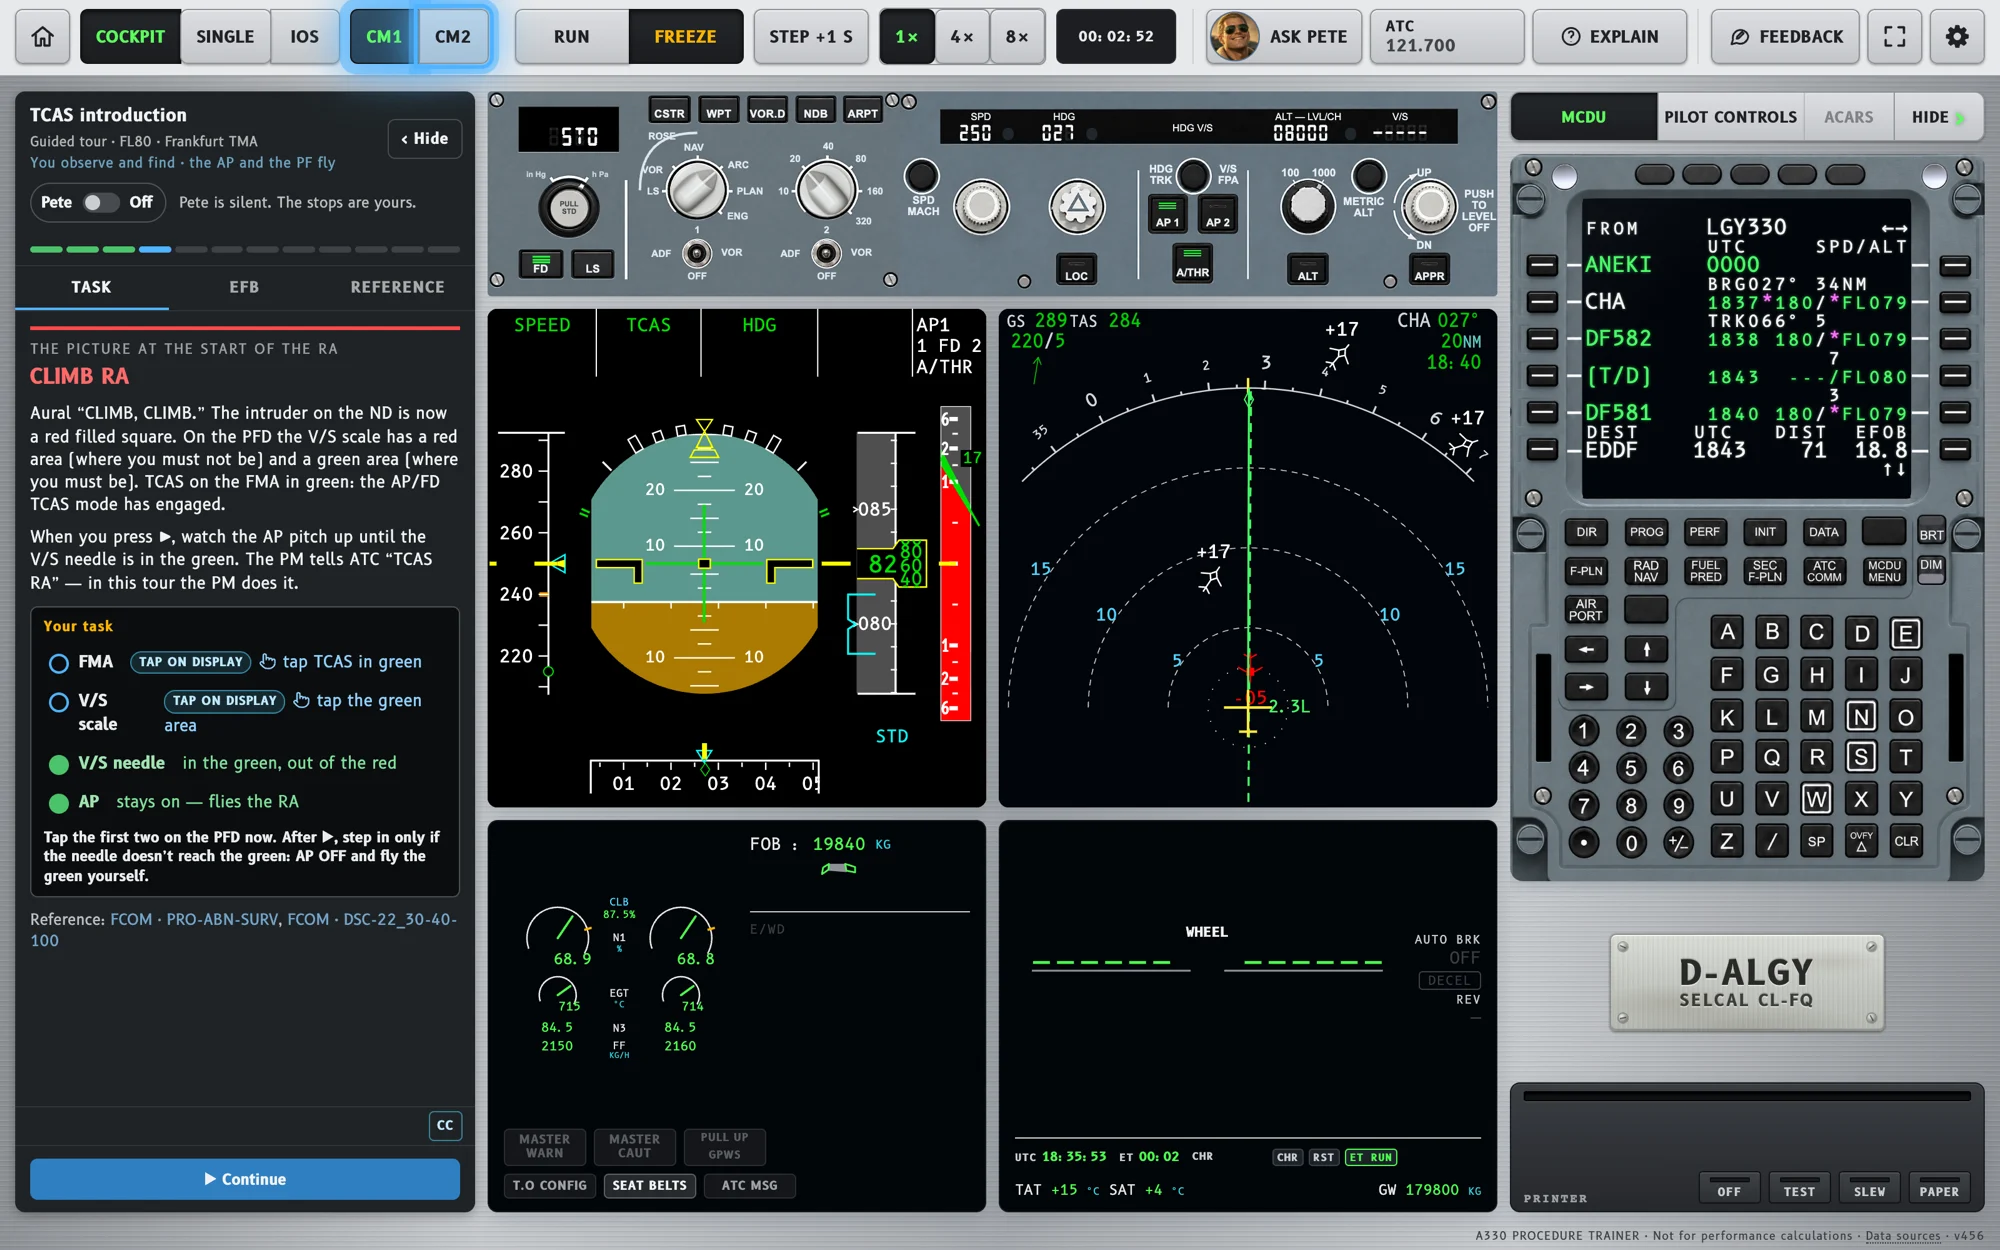Select the V/S scale radio button

pyautogui.click(x=59, y=702)
